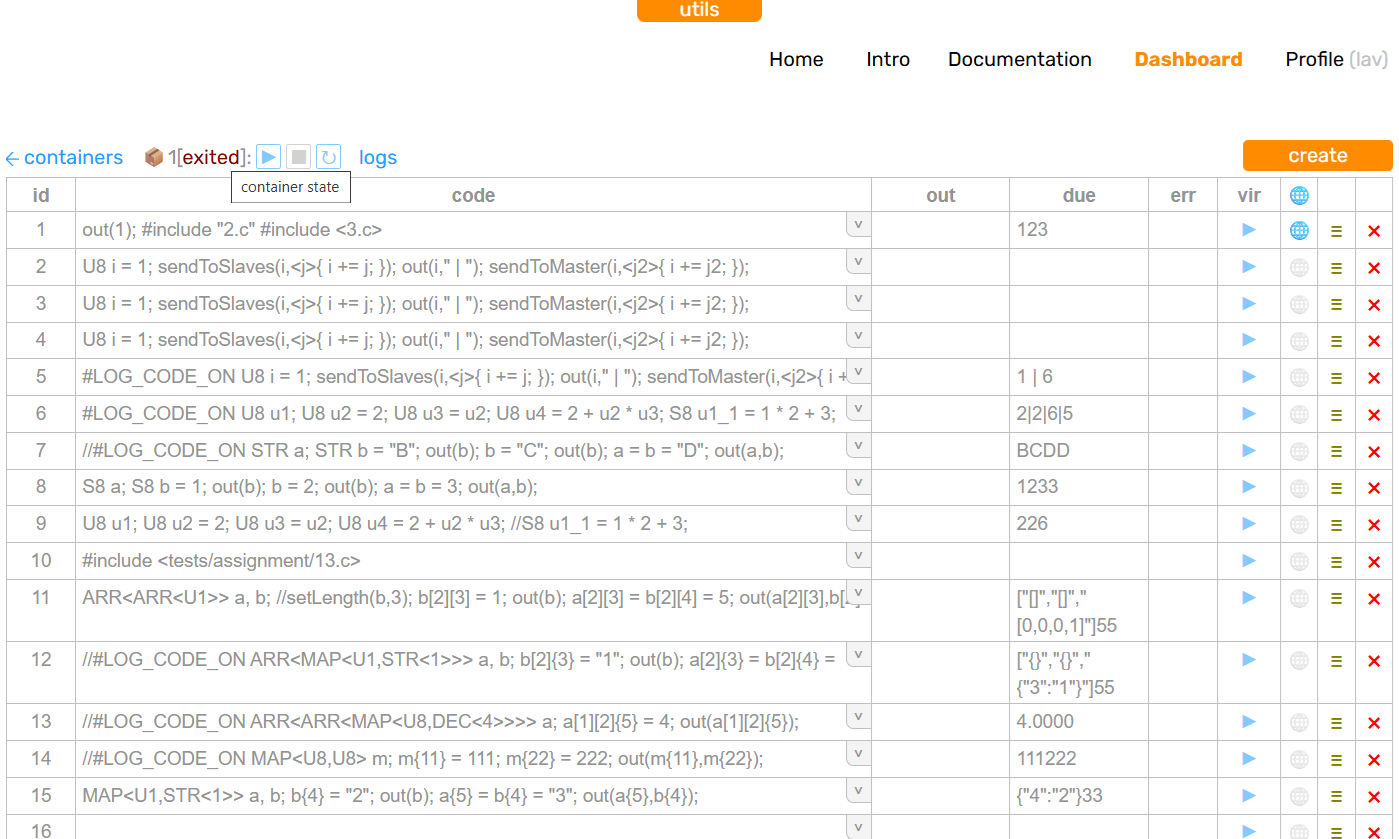Expand code cell of row 9
Image resolution: width=1399 pixels, height=839 pixels.
858,519
